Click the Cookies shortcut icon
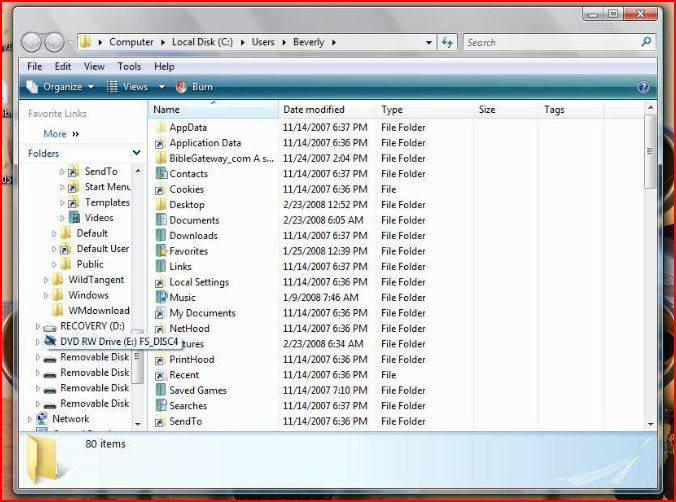 [160, 190]
